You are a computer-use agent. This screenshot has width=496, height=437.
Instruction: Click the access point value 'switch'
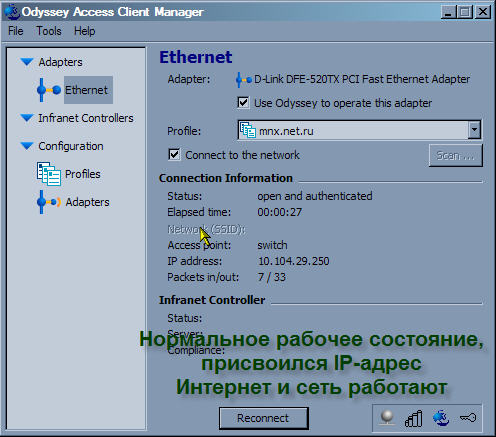coord(272,245)
